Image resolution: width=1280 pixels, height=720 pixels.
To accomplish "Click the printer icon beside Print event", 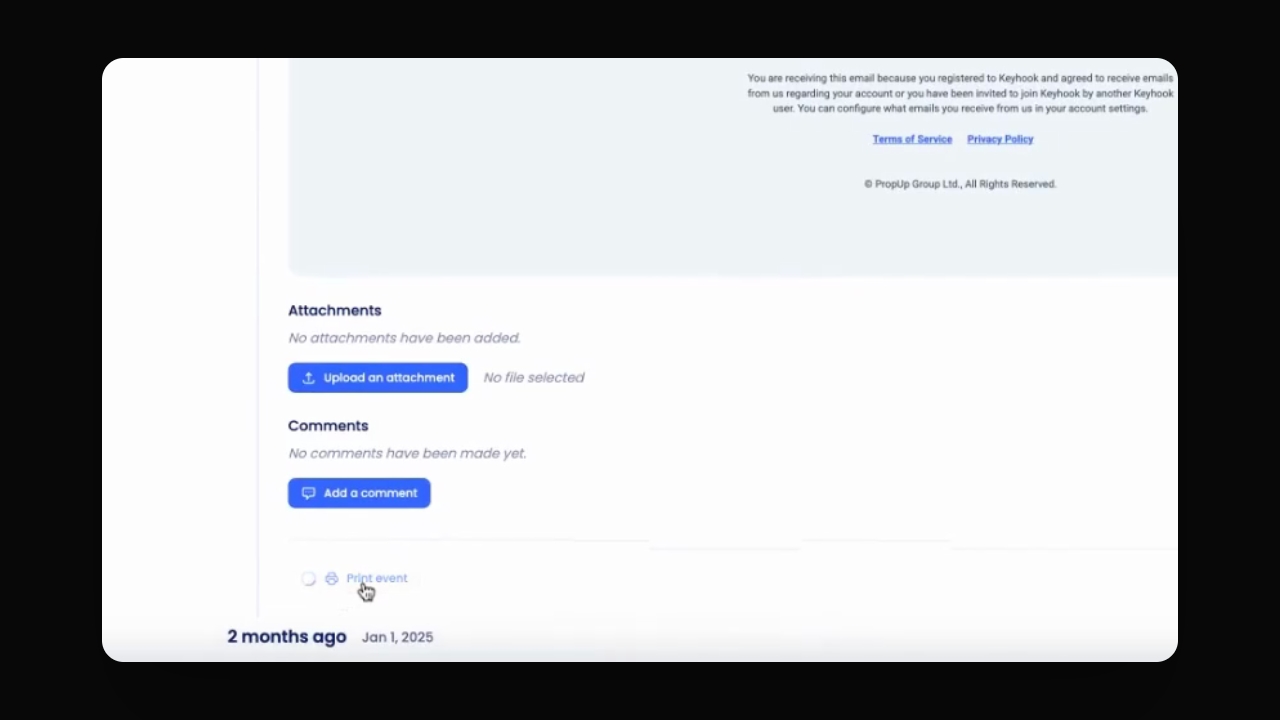I will (332, 578).
